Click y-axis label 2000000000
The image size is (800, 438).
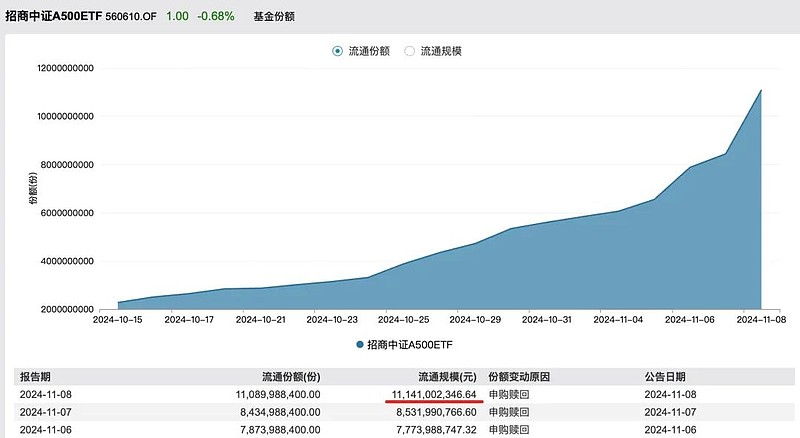point(67,309)
